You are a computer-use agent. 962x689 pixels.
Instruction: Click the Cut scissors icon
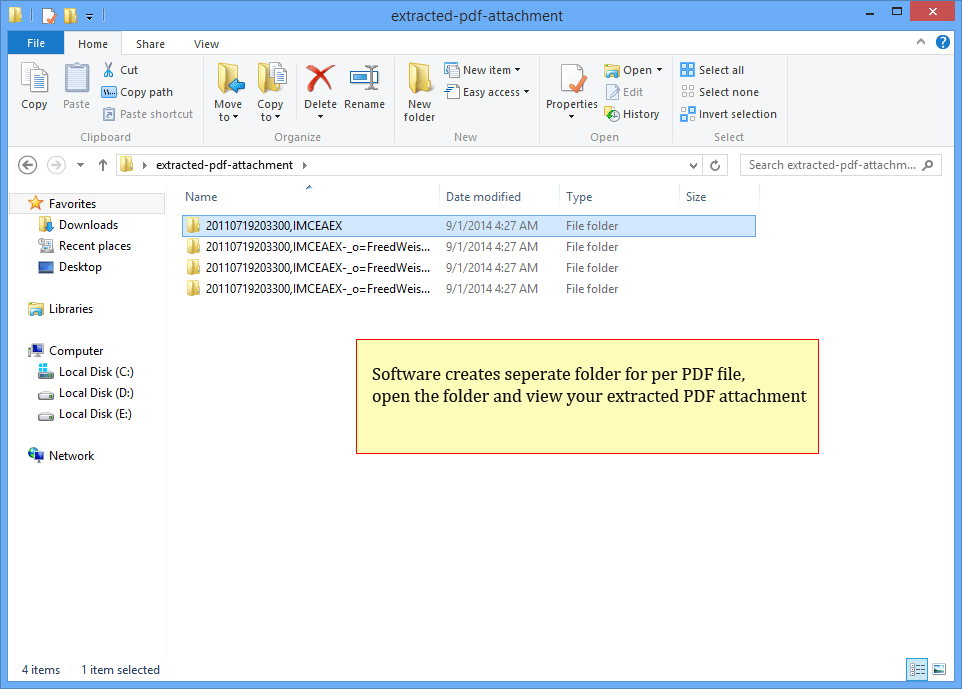[x=109, y=70]
